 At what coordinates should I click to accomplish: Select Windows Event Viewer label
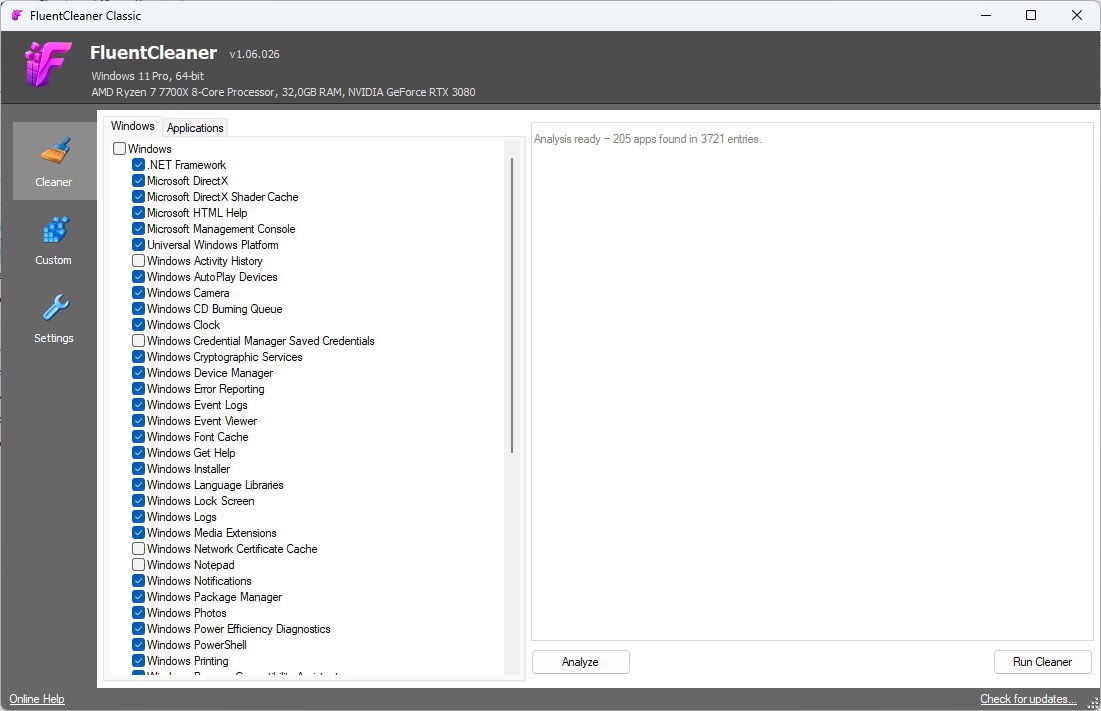[x=202, y=421]
